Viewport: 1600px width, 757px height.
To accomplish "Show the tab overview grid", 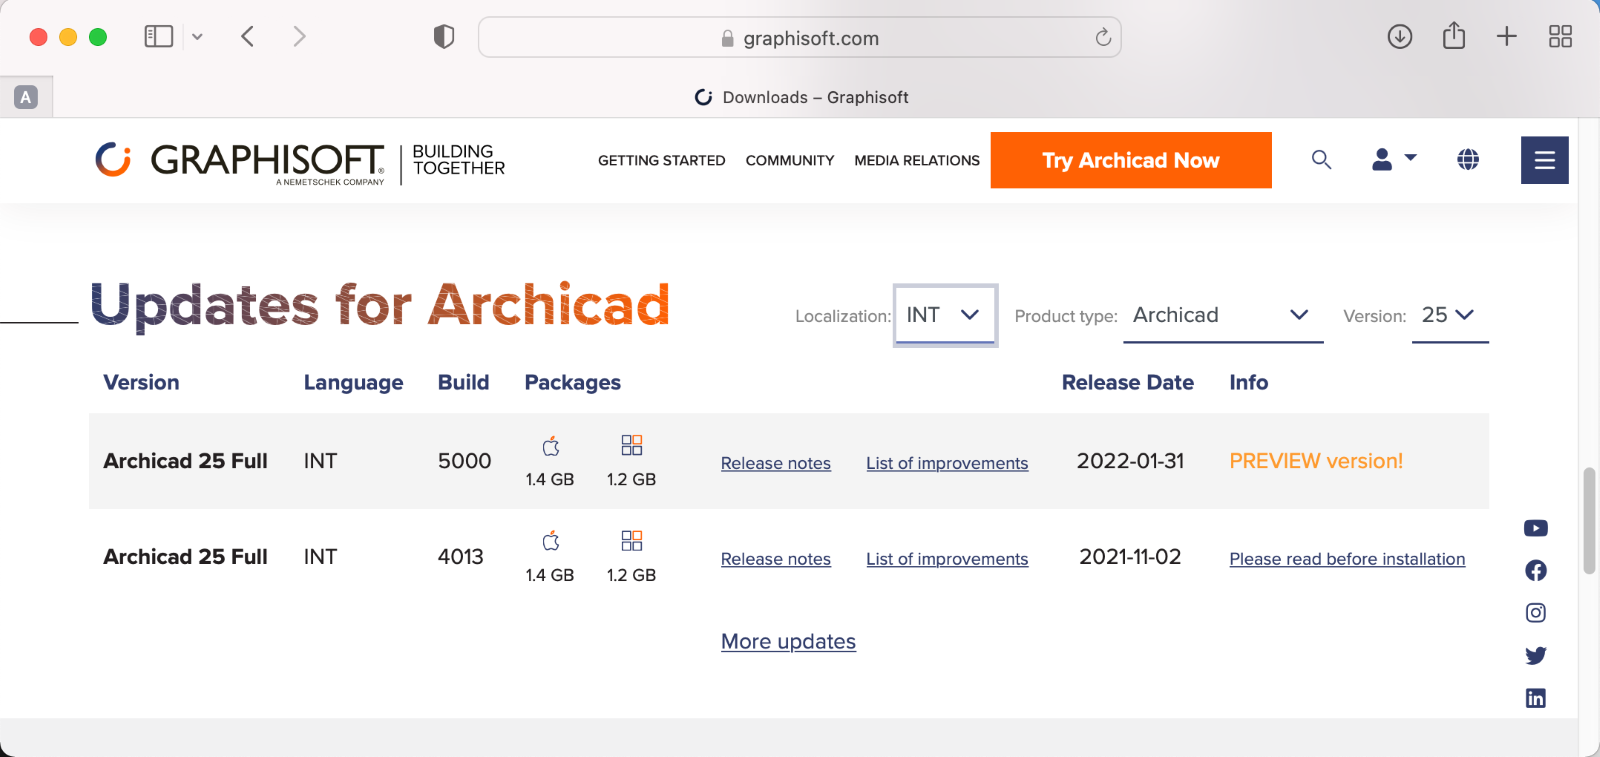I will (x=1560, y=37).
